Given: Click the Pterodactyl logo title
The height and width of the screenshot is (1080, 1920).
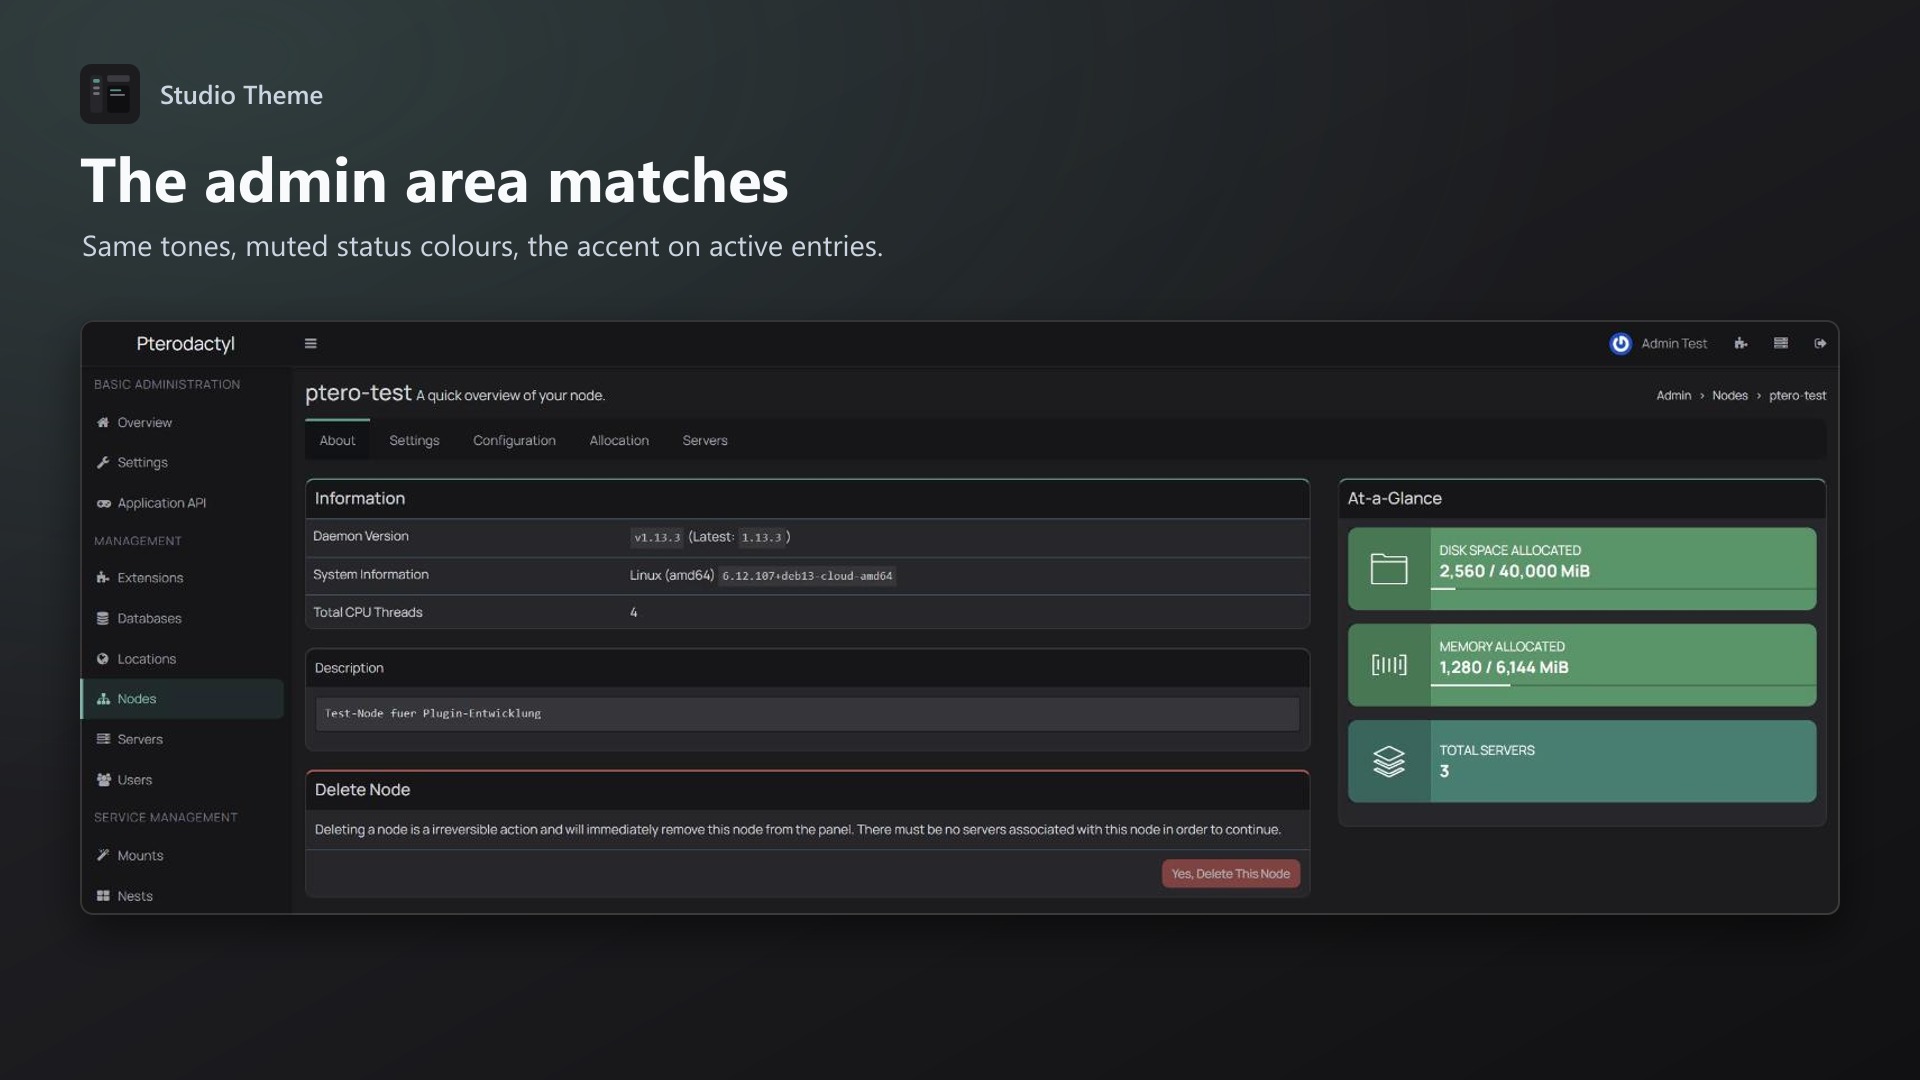Looking at the screenshot, I should pyautogui.click(x=186, y=343).
